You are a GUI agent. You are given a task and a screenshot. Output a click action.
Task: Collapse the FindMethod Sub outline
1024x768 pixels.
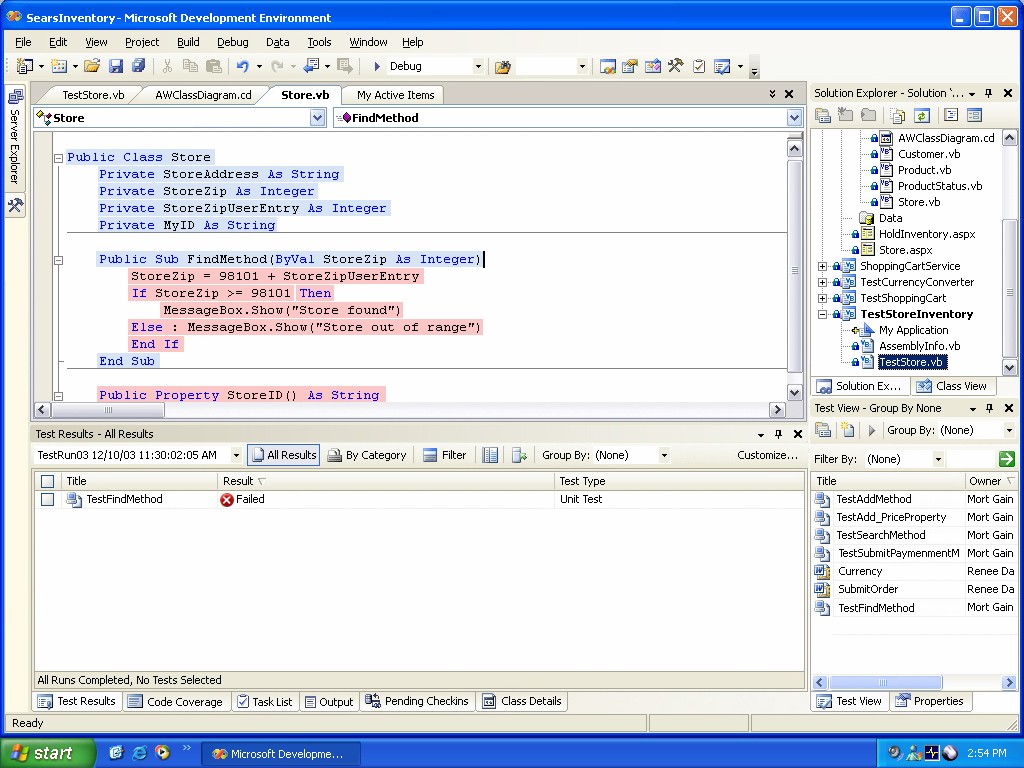tap(58, 260)
